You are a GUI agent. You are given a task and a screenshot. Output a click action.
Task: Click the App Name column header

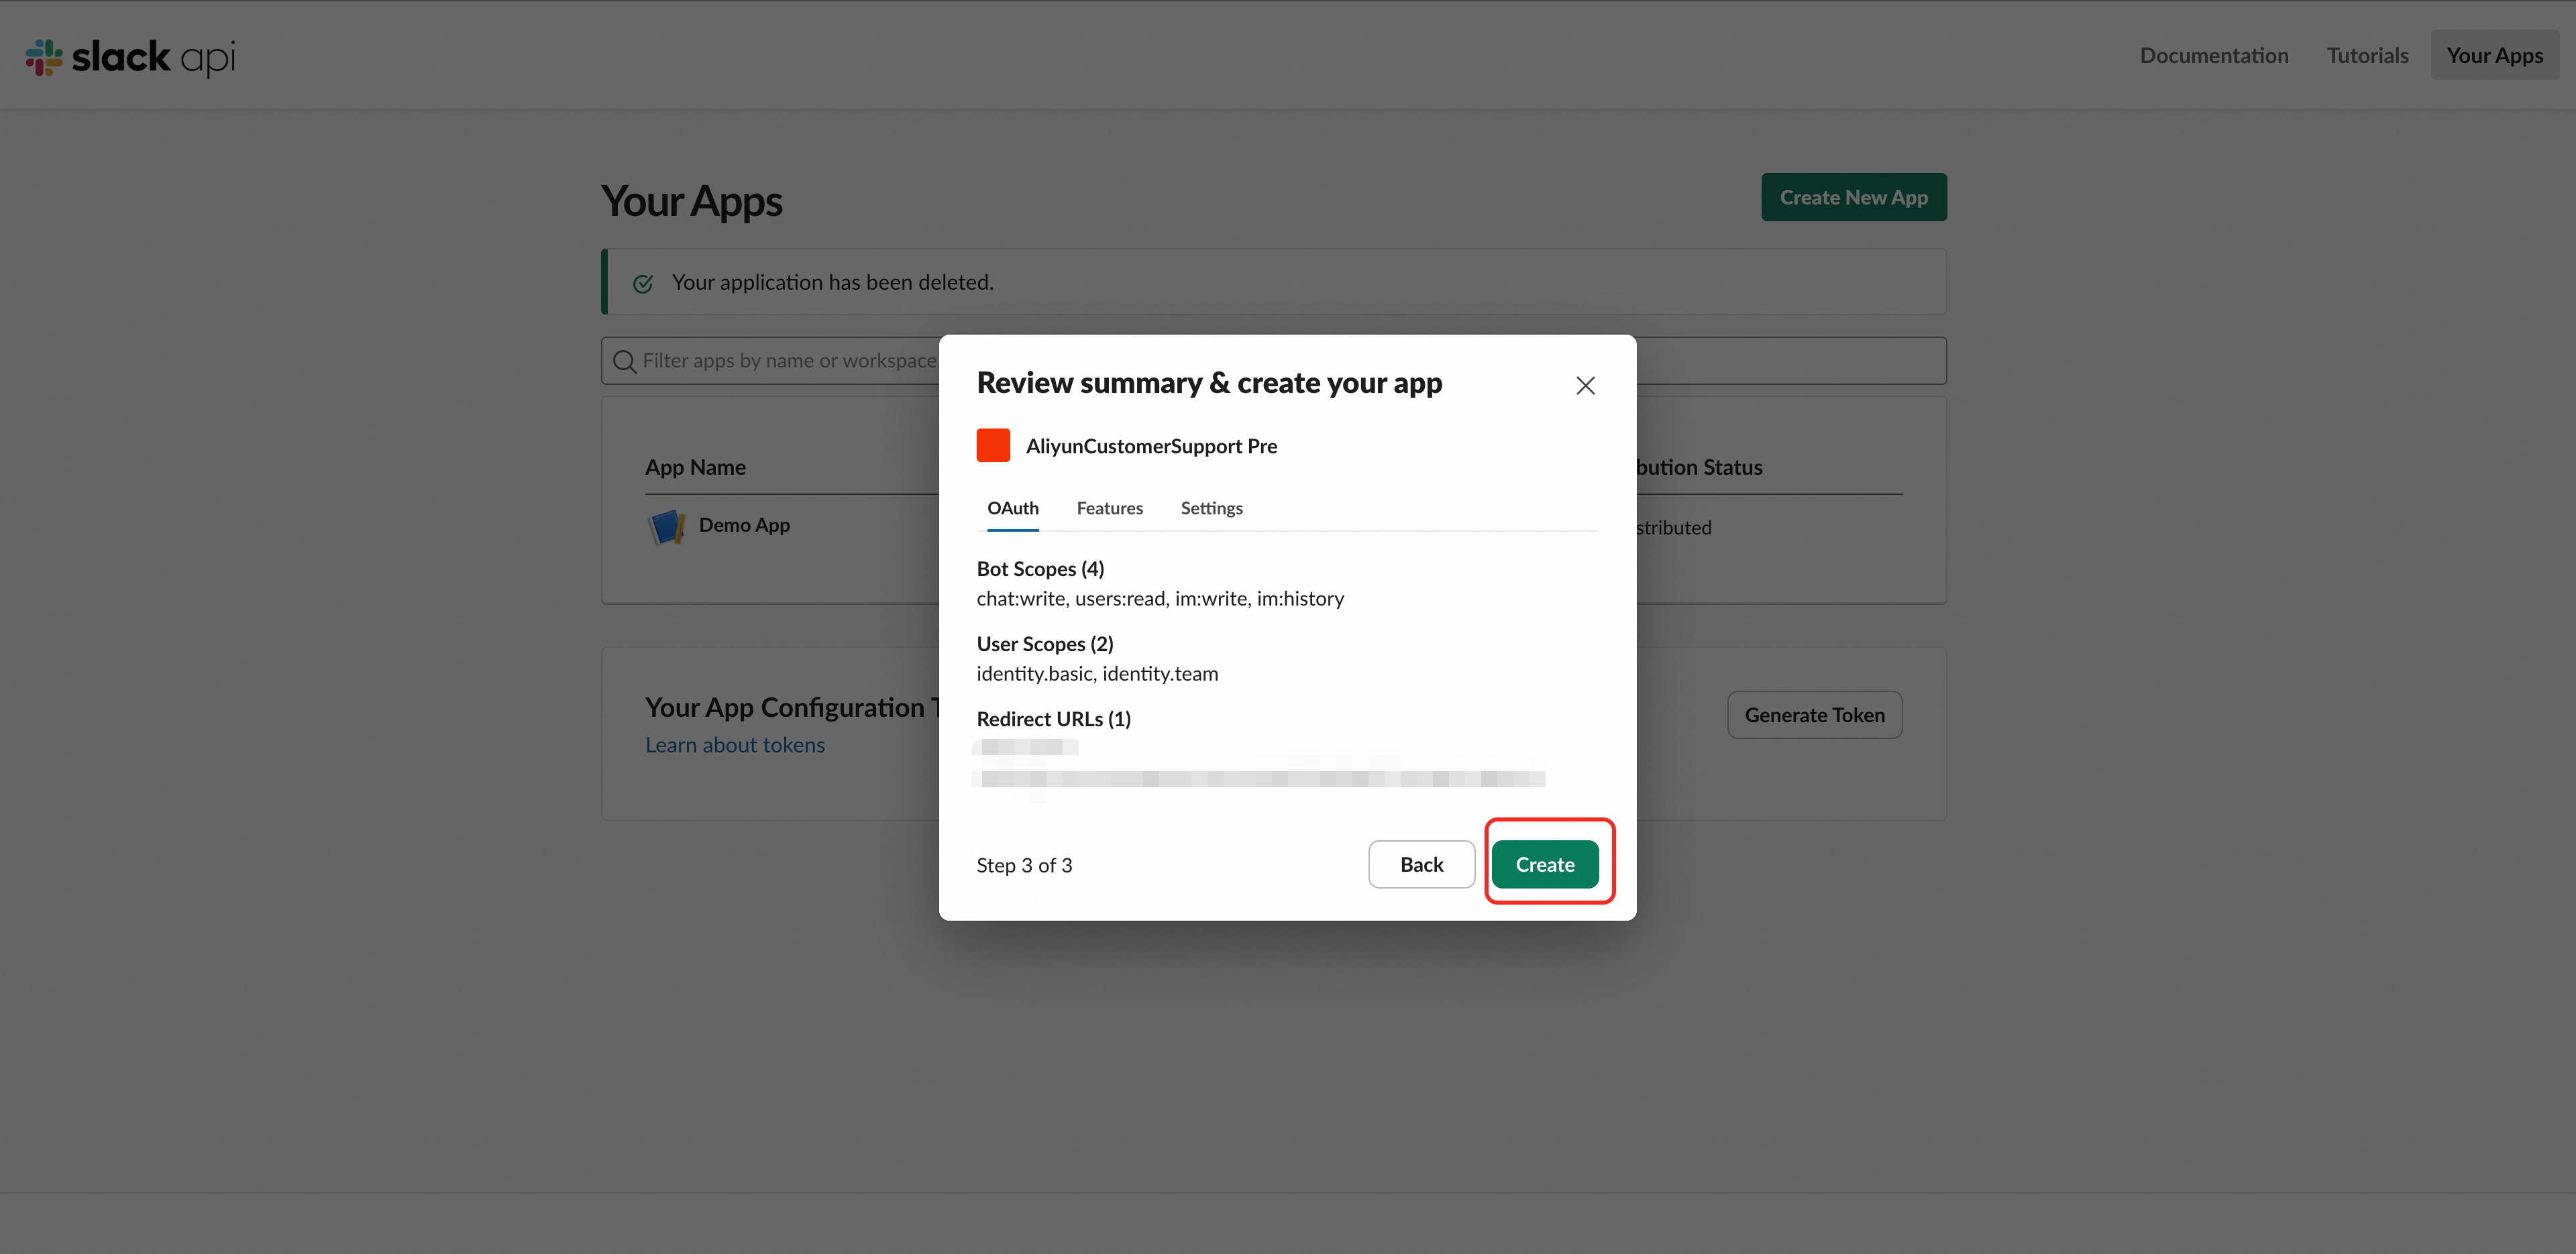695,467
